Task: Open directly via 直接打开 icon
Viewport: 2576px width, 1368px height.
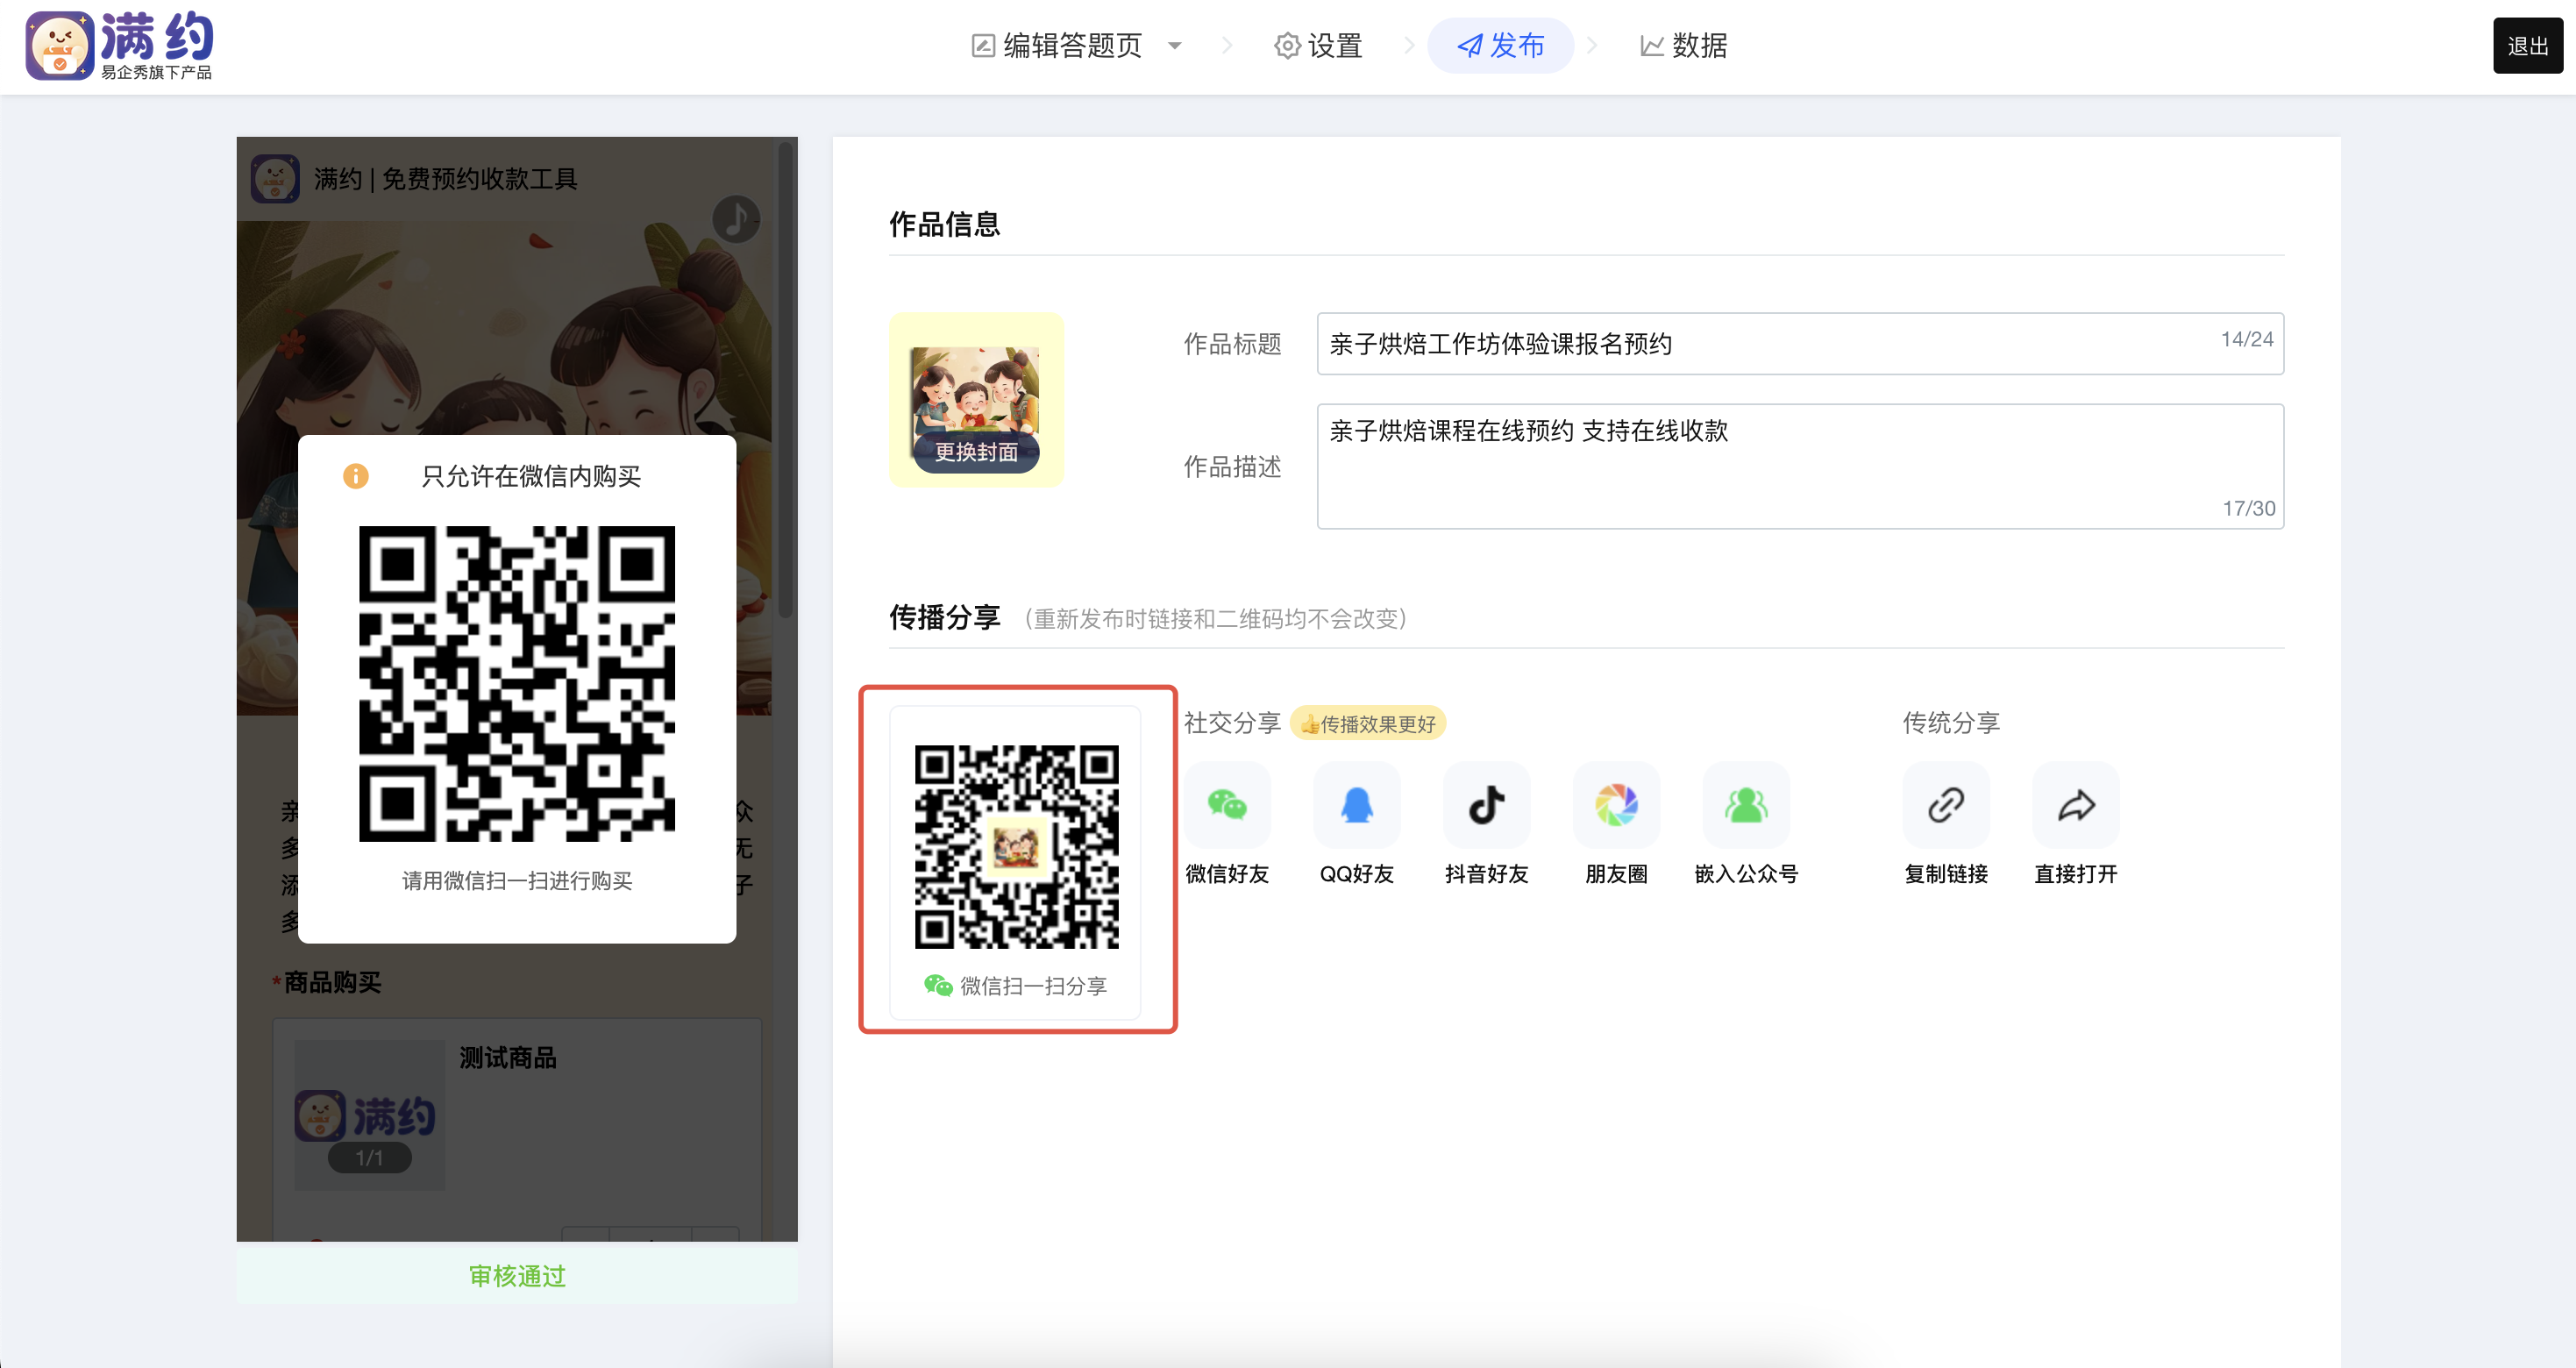Action: (x=2076, y=805)
